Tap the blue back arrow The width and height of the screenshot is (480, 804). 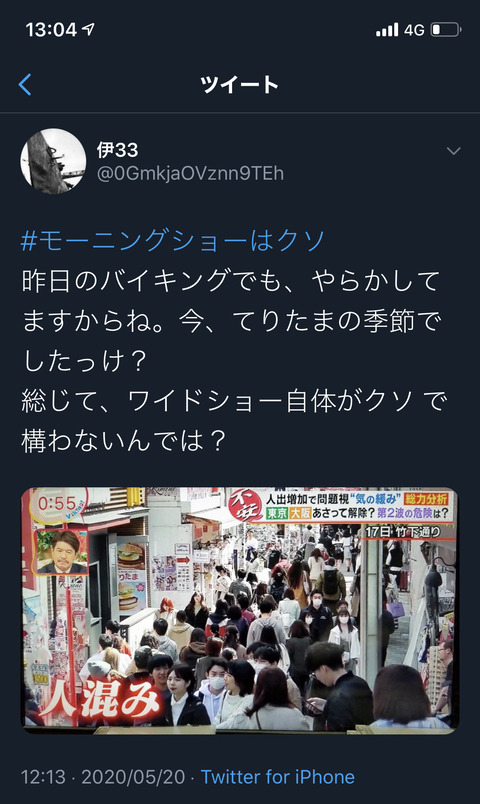[x=25, y=85]
